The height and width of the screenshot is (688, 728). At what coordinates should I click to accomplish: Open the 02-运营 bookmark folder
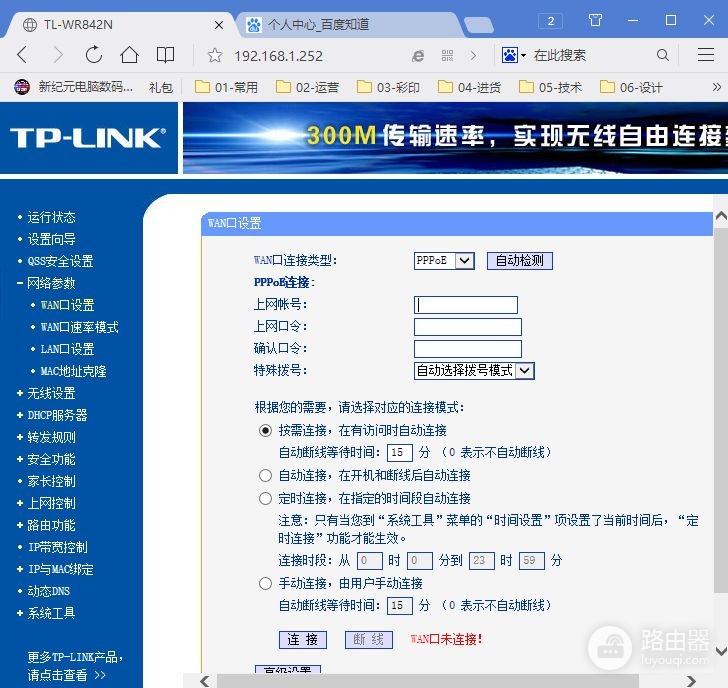click(307, 87)
